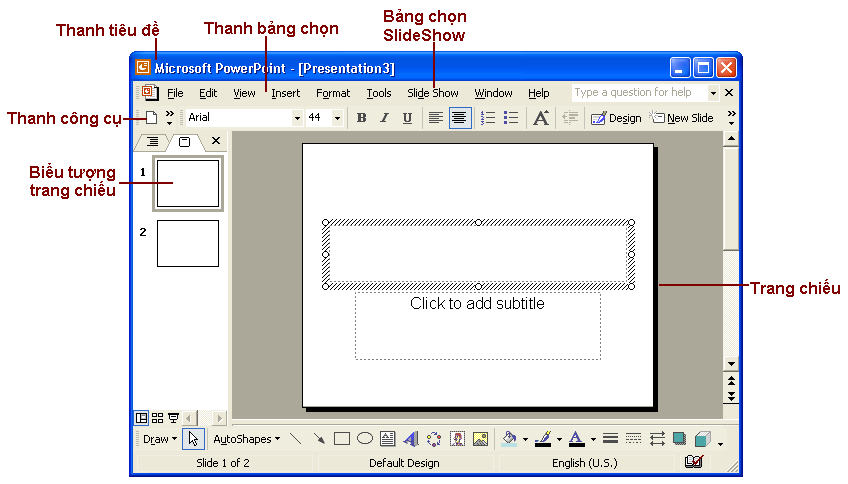
Task: Close the slides thumbnail pane
Action: tap(216, 141)
